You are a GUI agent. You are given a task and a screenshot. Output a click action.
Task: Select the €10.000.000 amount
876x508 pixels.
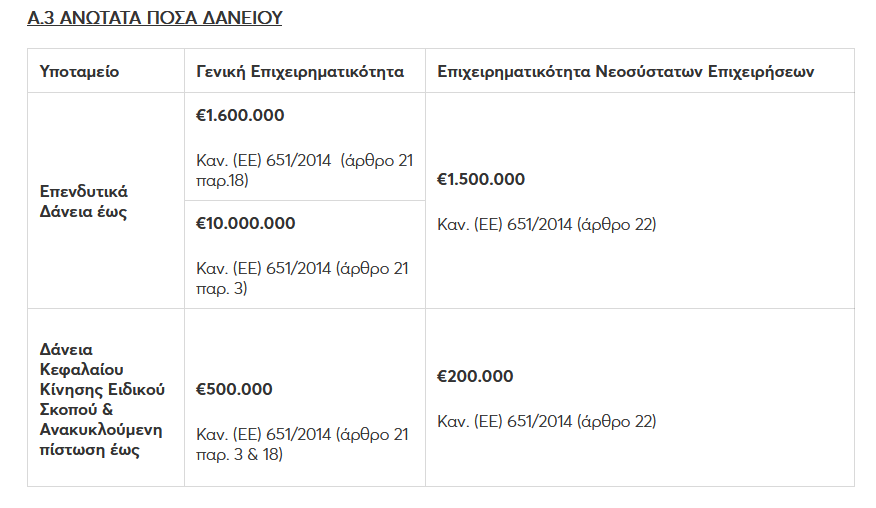246,224
